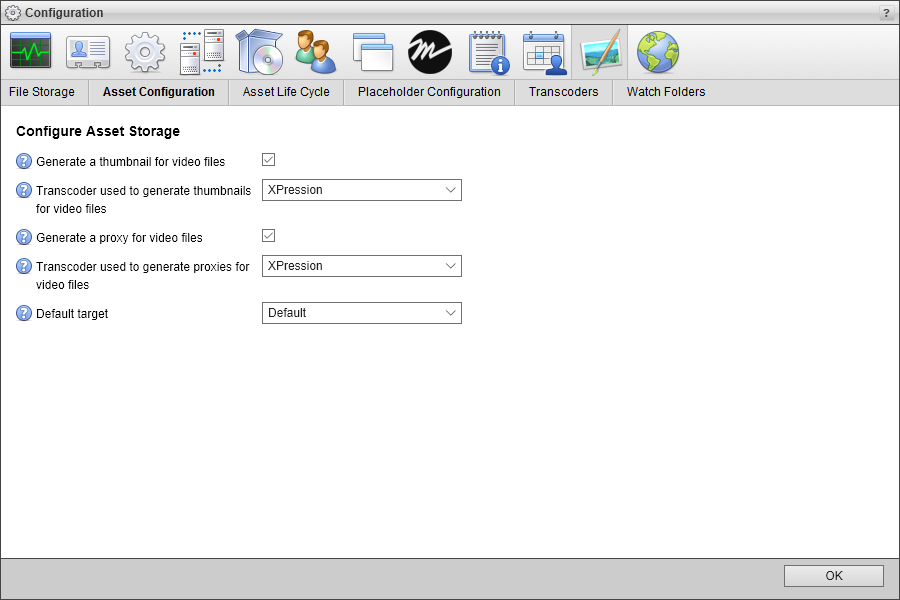Screen dimensions: 900x600
Task: Open the software package installation icon
Action: click(258, 51)
